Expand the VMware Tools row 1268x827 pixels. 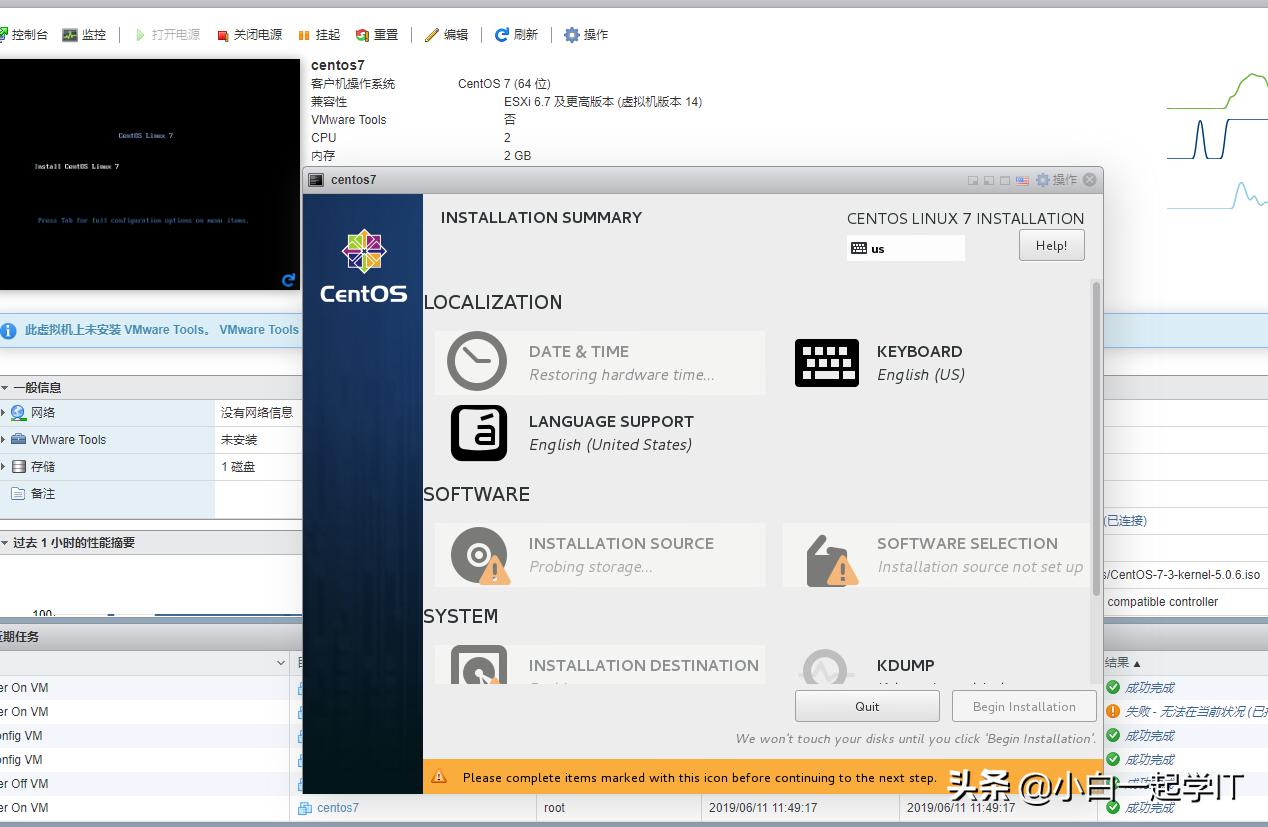coord(3,440)
